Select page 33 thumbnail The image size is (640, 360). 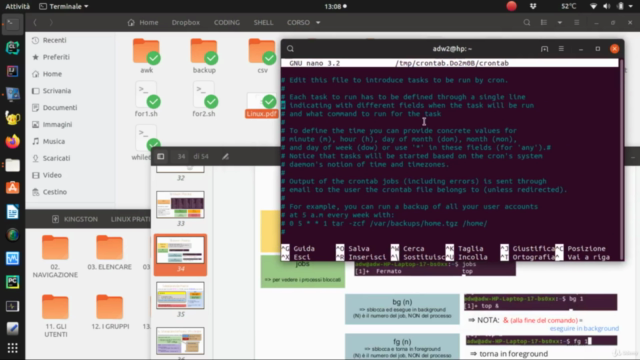[180, 205]
